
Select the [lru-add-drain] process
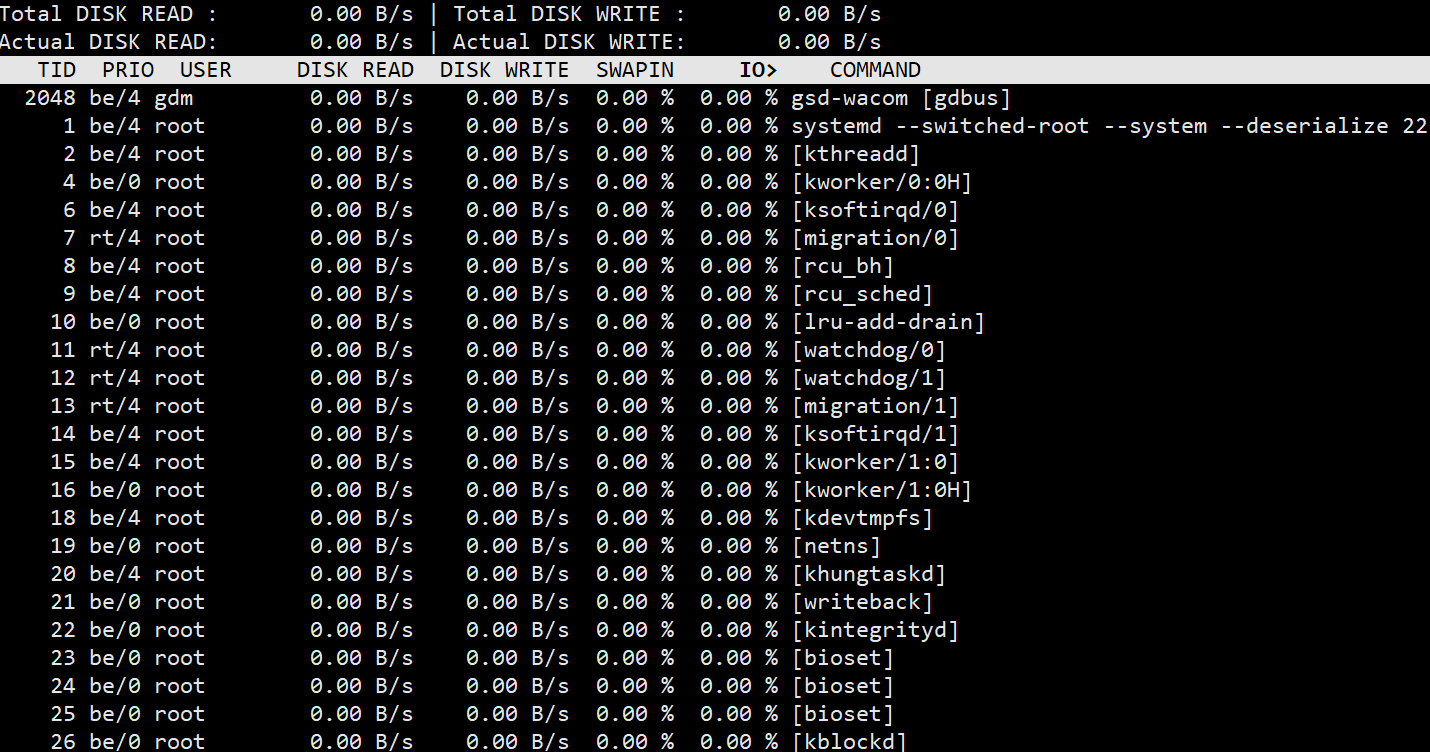pos(888,322)
